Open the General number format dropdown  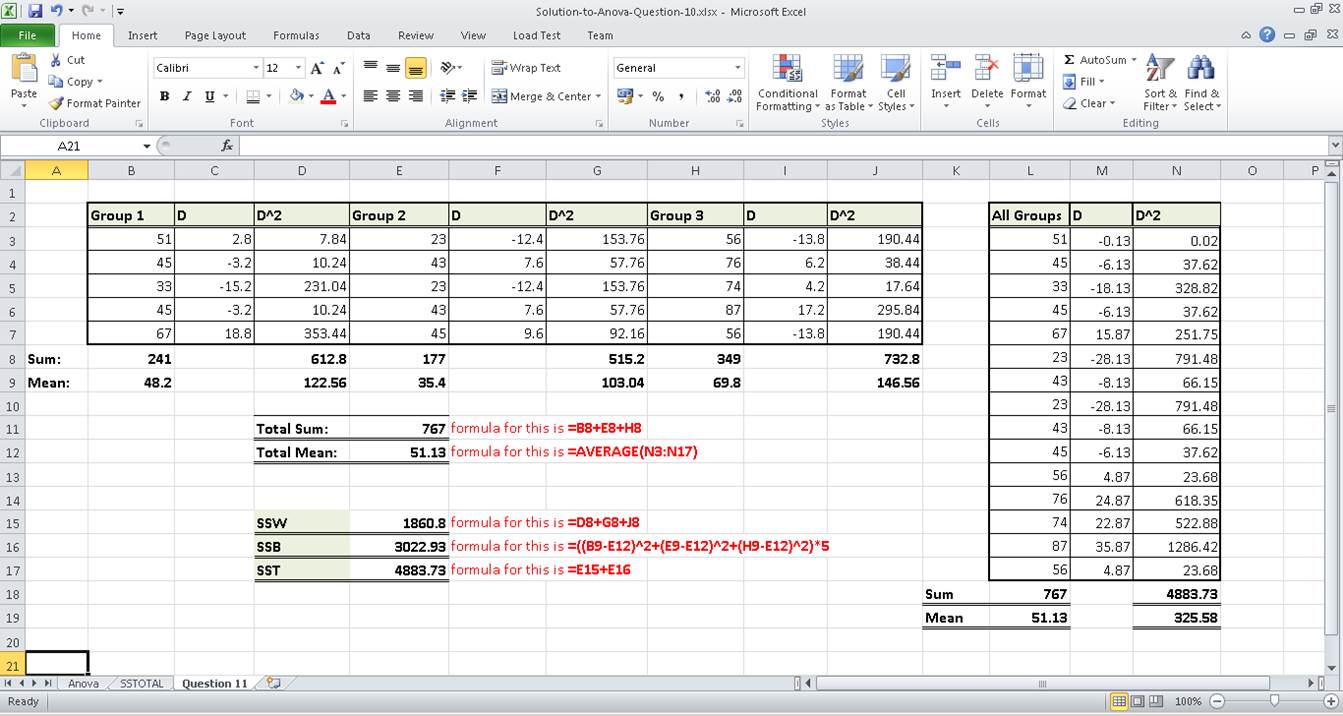[x=738, y=68]
